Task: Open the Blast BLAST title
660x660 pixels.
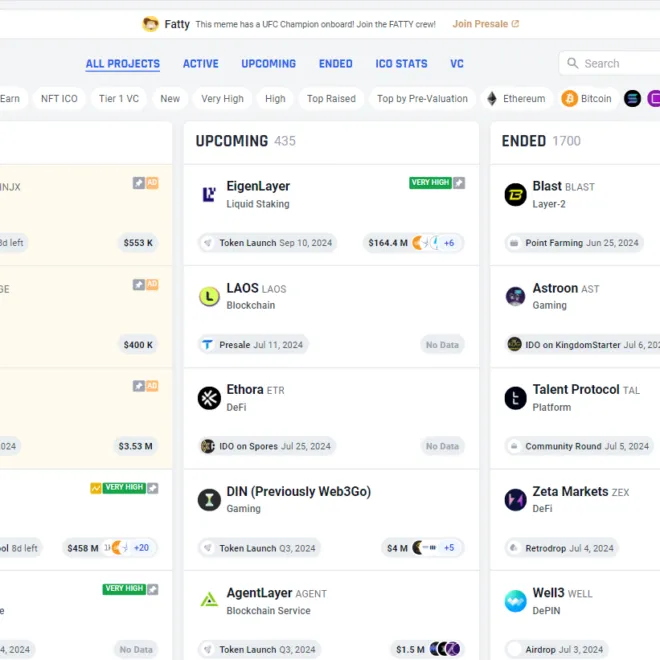Action: point(563,186)
